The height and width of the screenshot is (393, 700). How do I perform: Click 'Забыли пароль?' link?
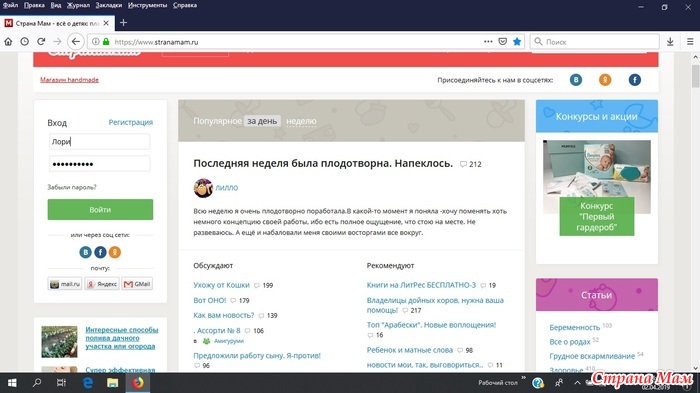point(72,187)
